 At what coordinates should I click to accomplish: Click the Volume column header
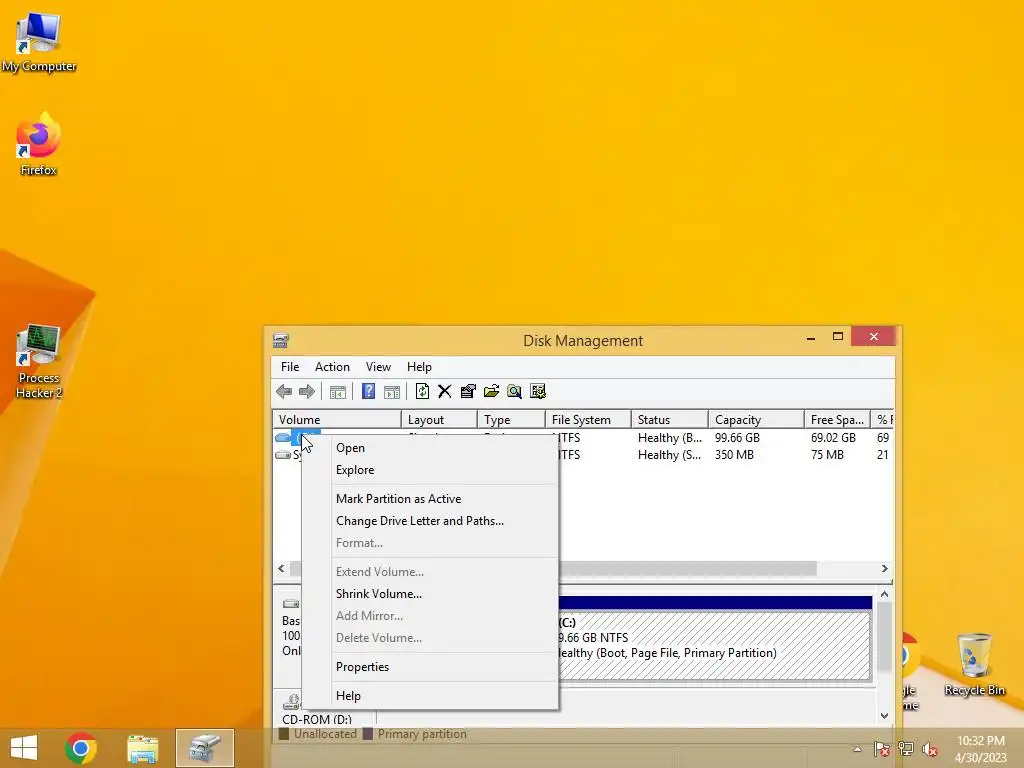pos(337,419)
